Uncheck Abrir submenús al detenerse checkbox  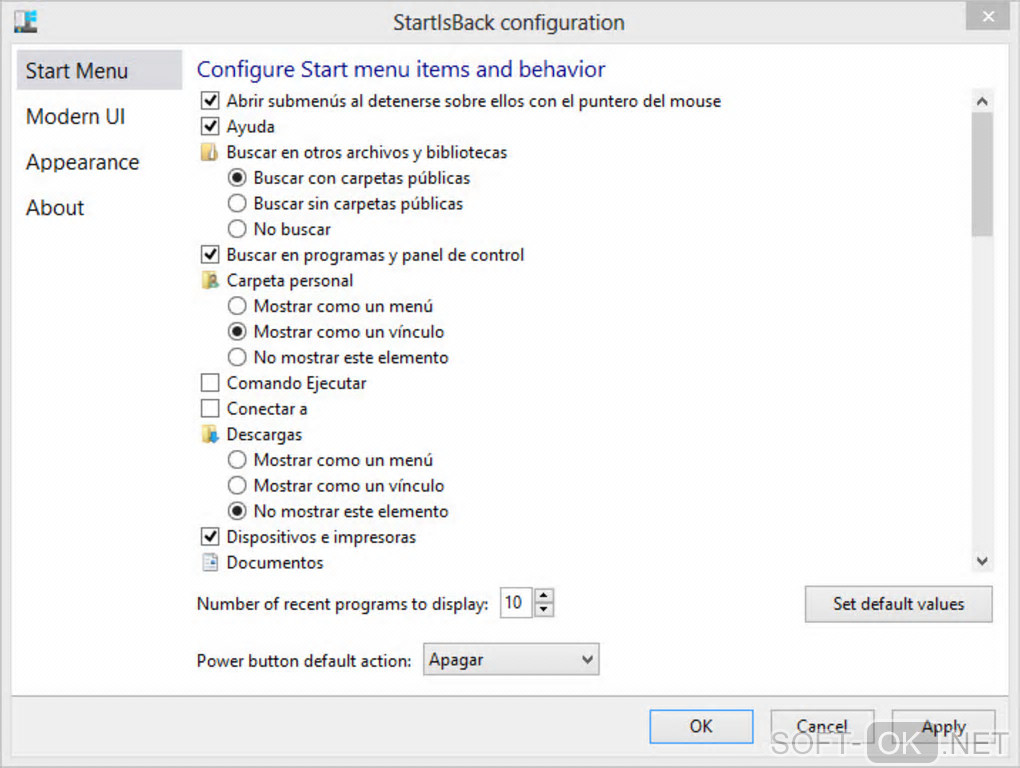tap(209, 101)
